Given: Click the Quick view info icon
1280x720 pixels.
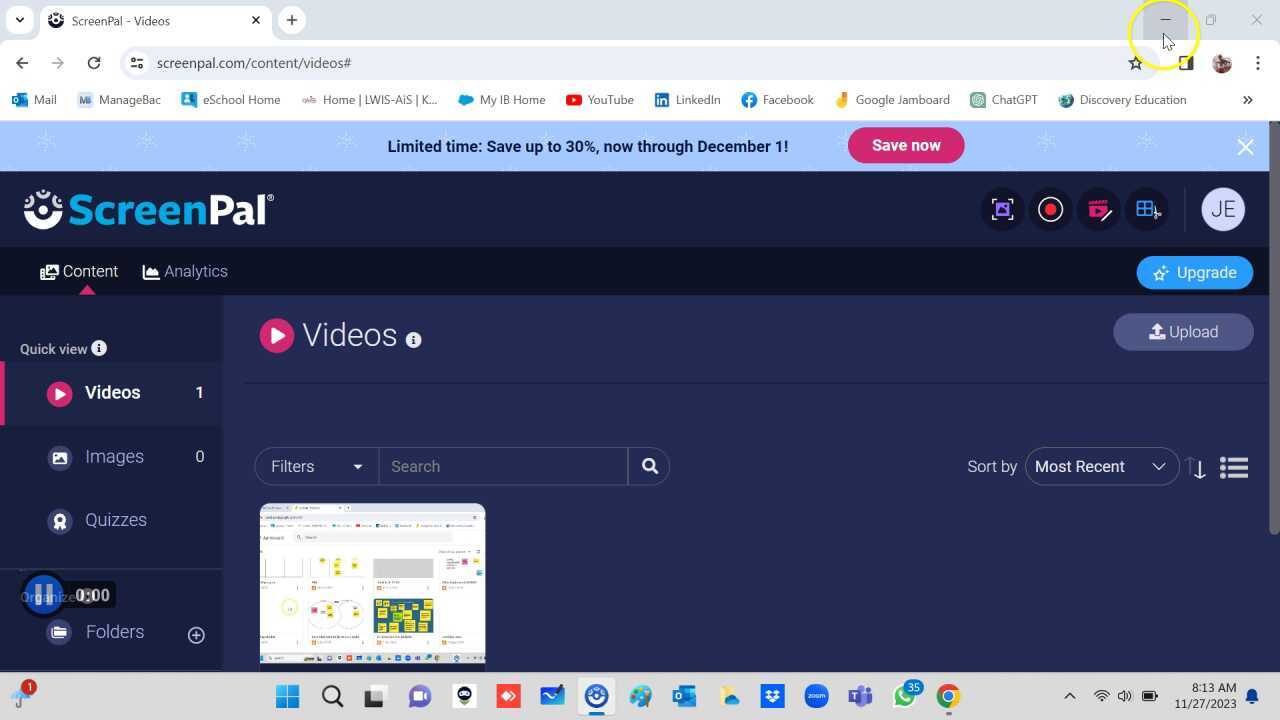Looking at the screenshot, I should (x=99, y=348).
